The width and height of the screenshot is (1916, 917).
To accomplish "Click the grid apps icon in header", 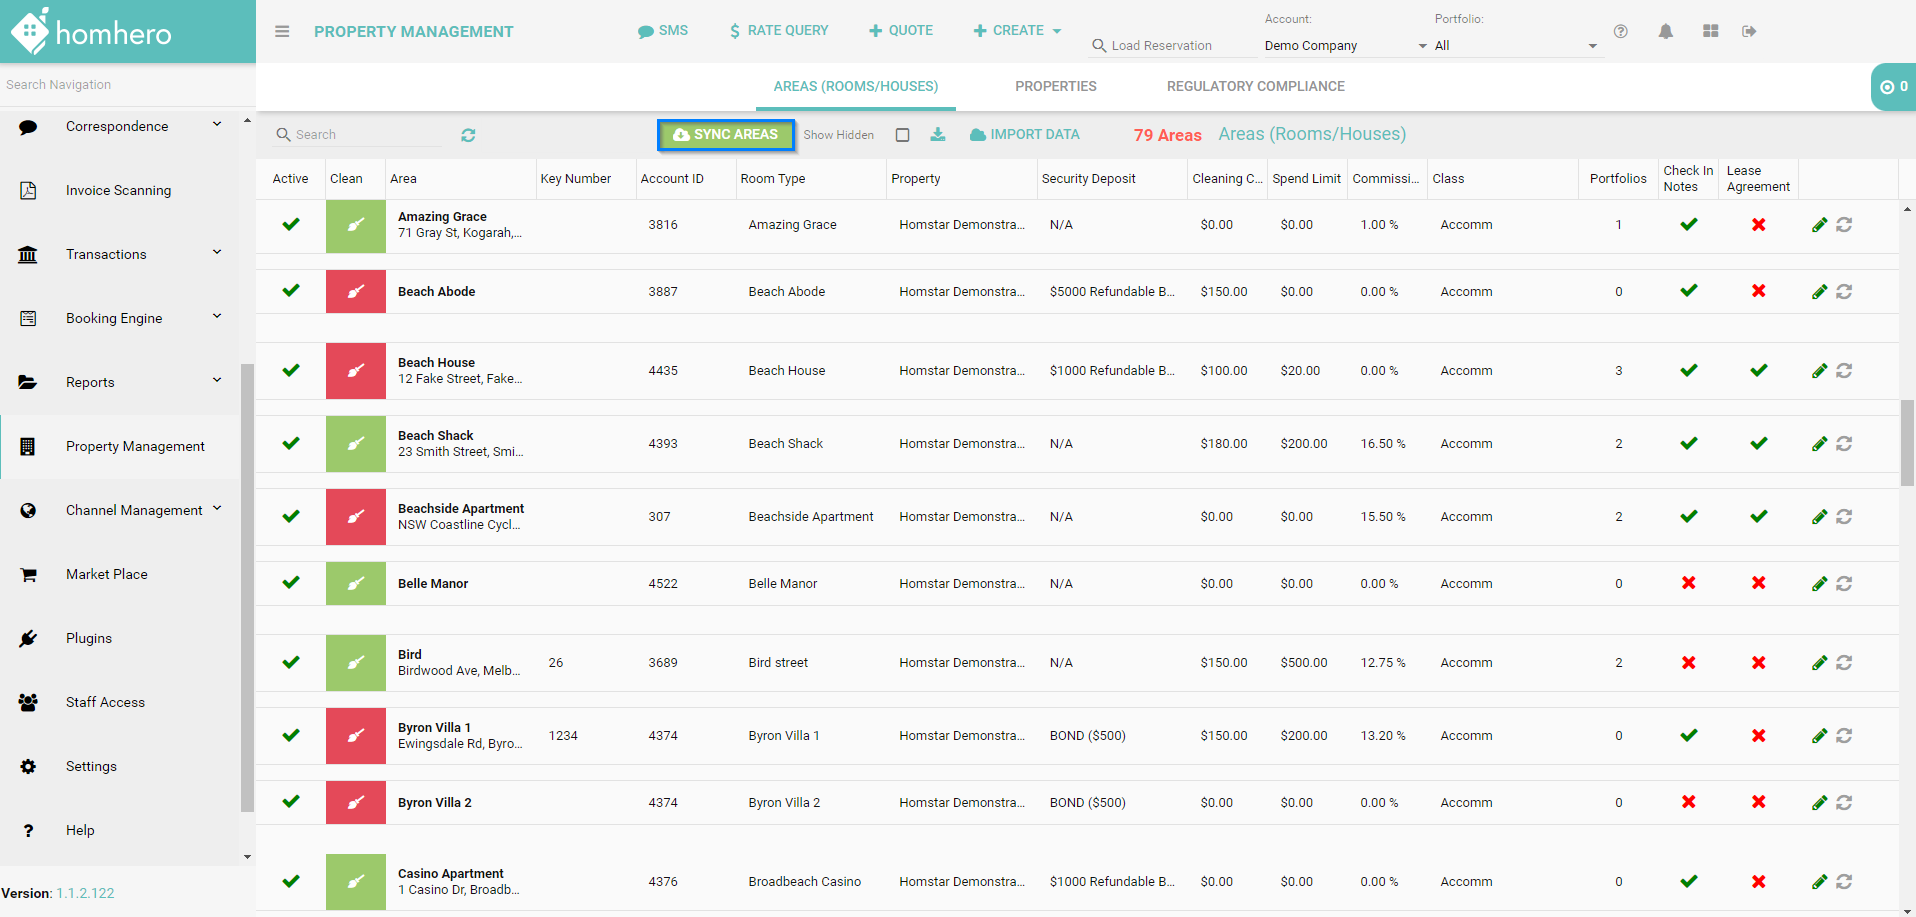I will pos(1711,32).
